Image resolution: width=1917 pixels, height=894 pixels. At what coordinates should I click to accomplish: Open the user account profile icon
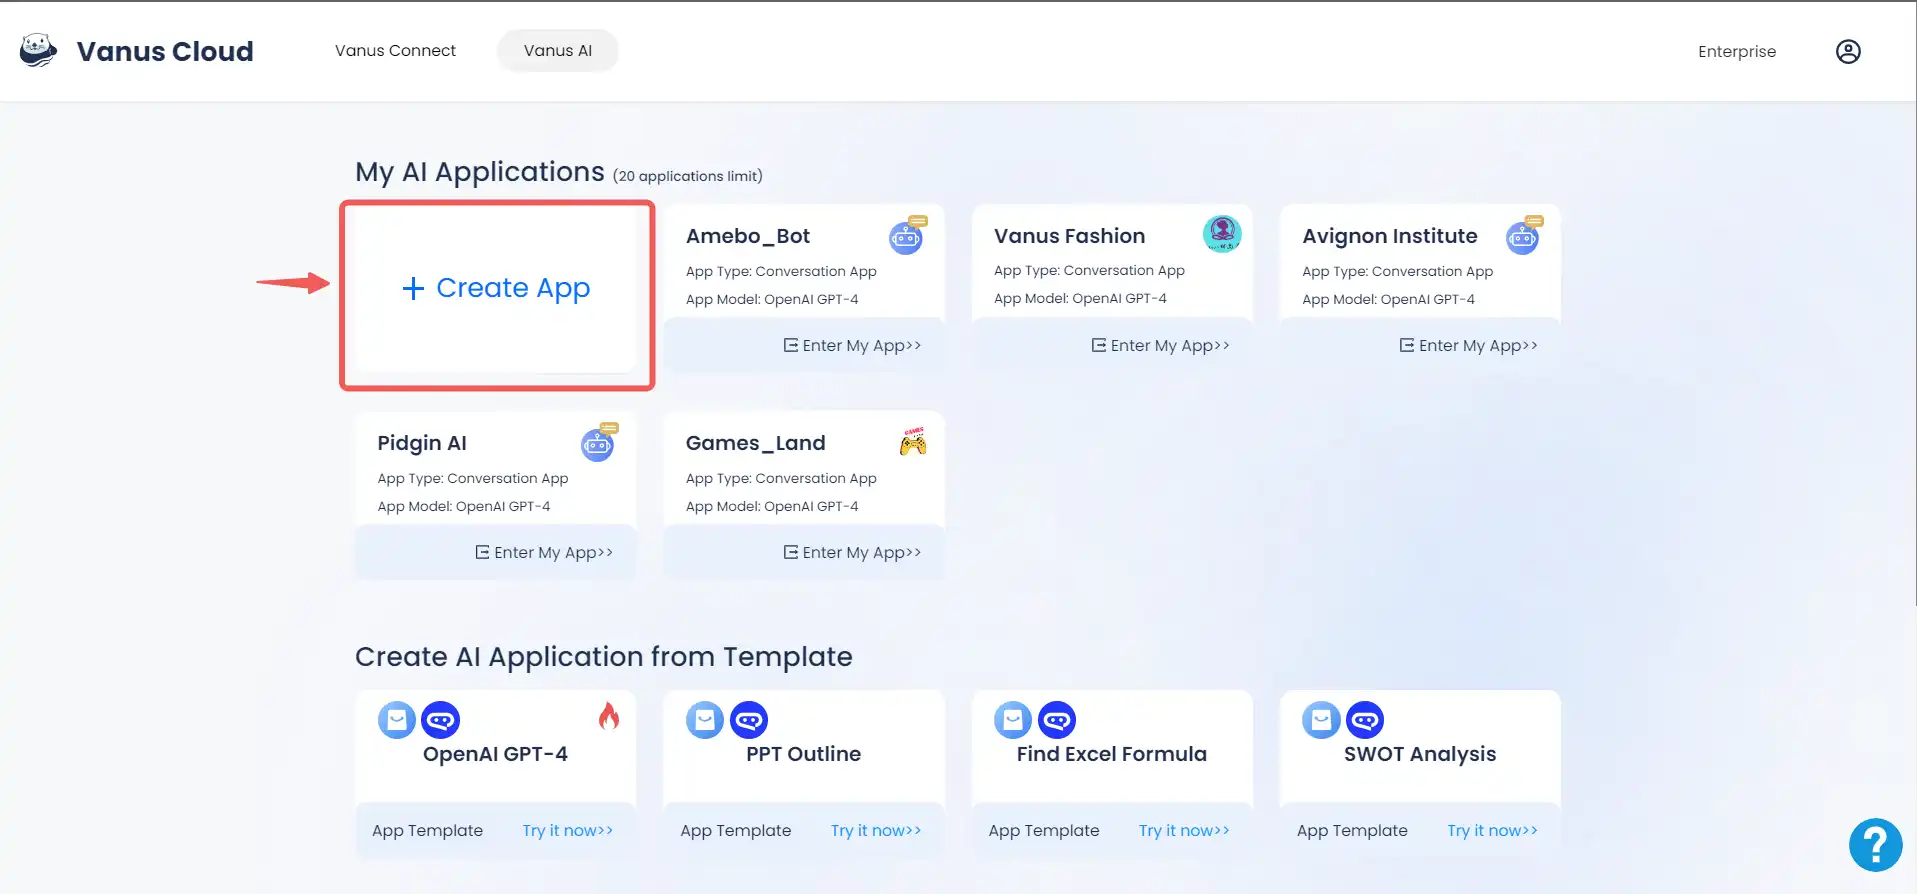click(1848, 51)
